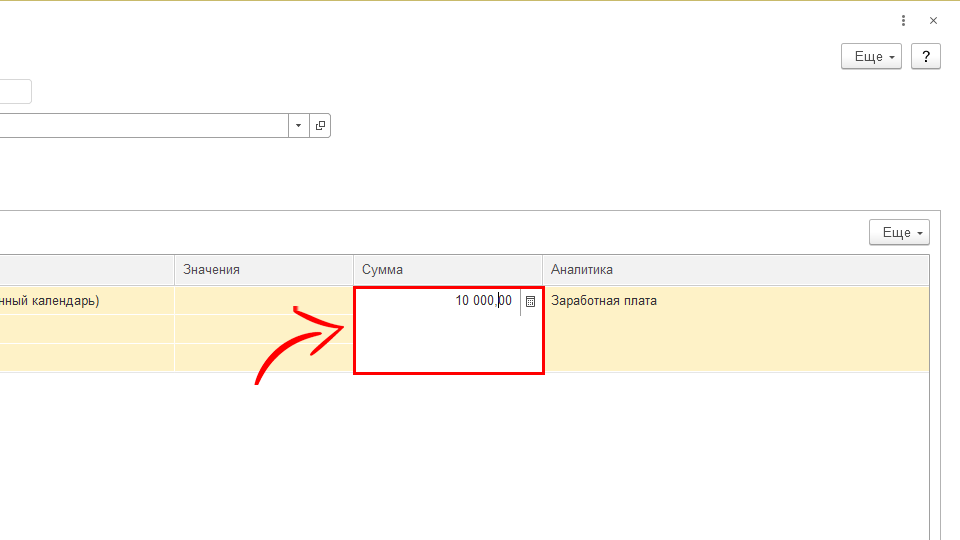
Task: Click the calculator icon in the Сумма field
Action: pos(530,301)
